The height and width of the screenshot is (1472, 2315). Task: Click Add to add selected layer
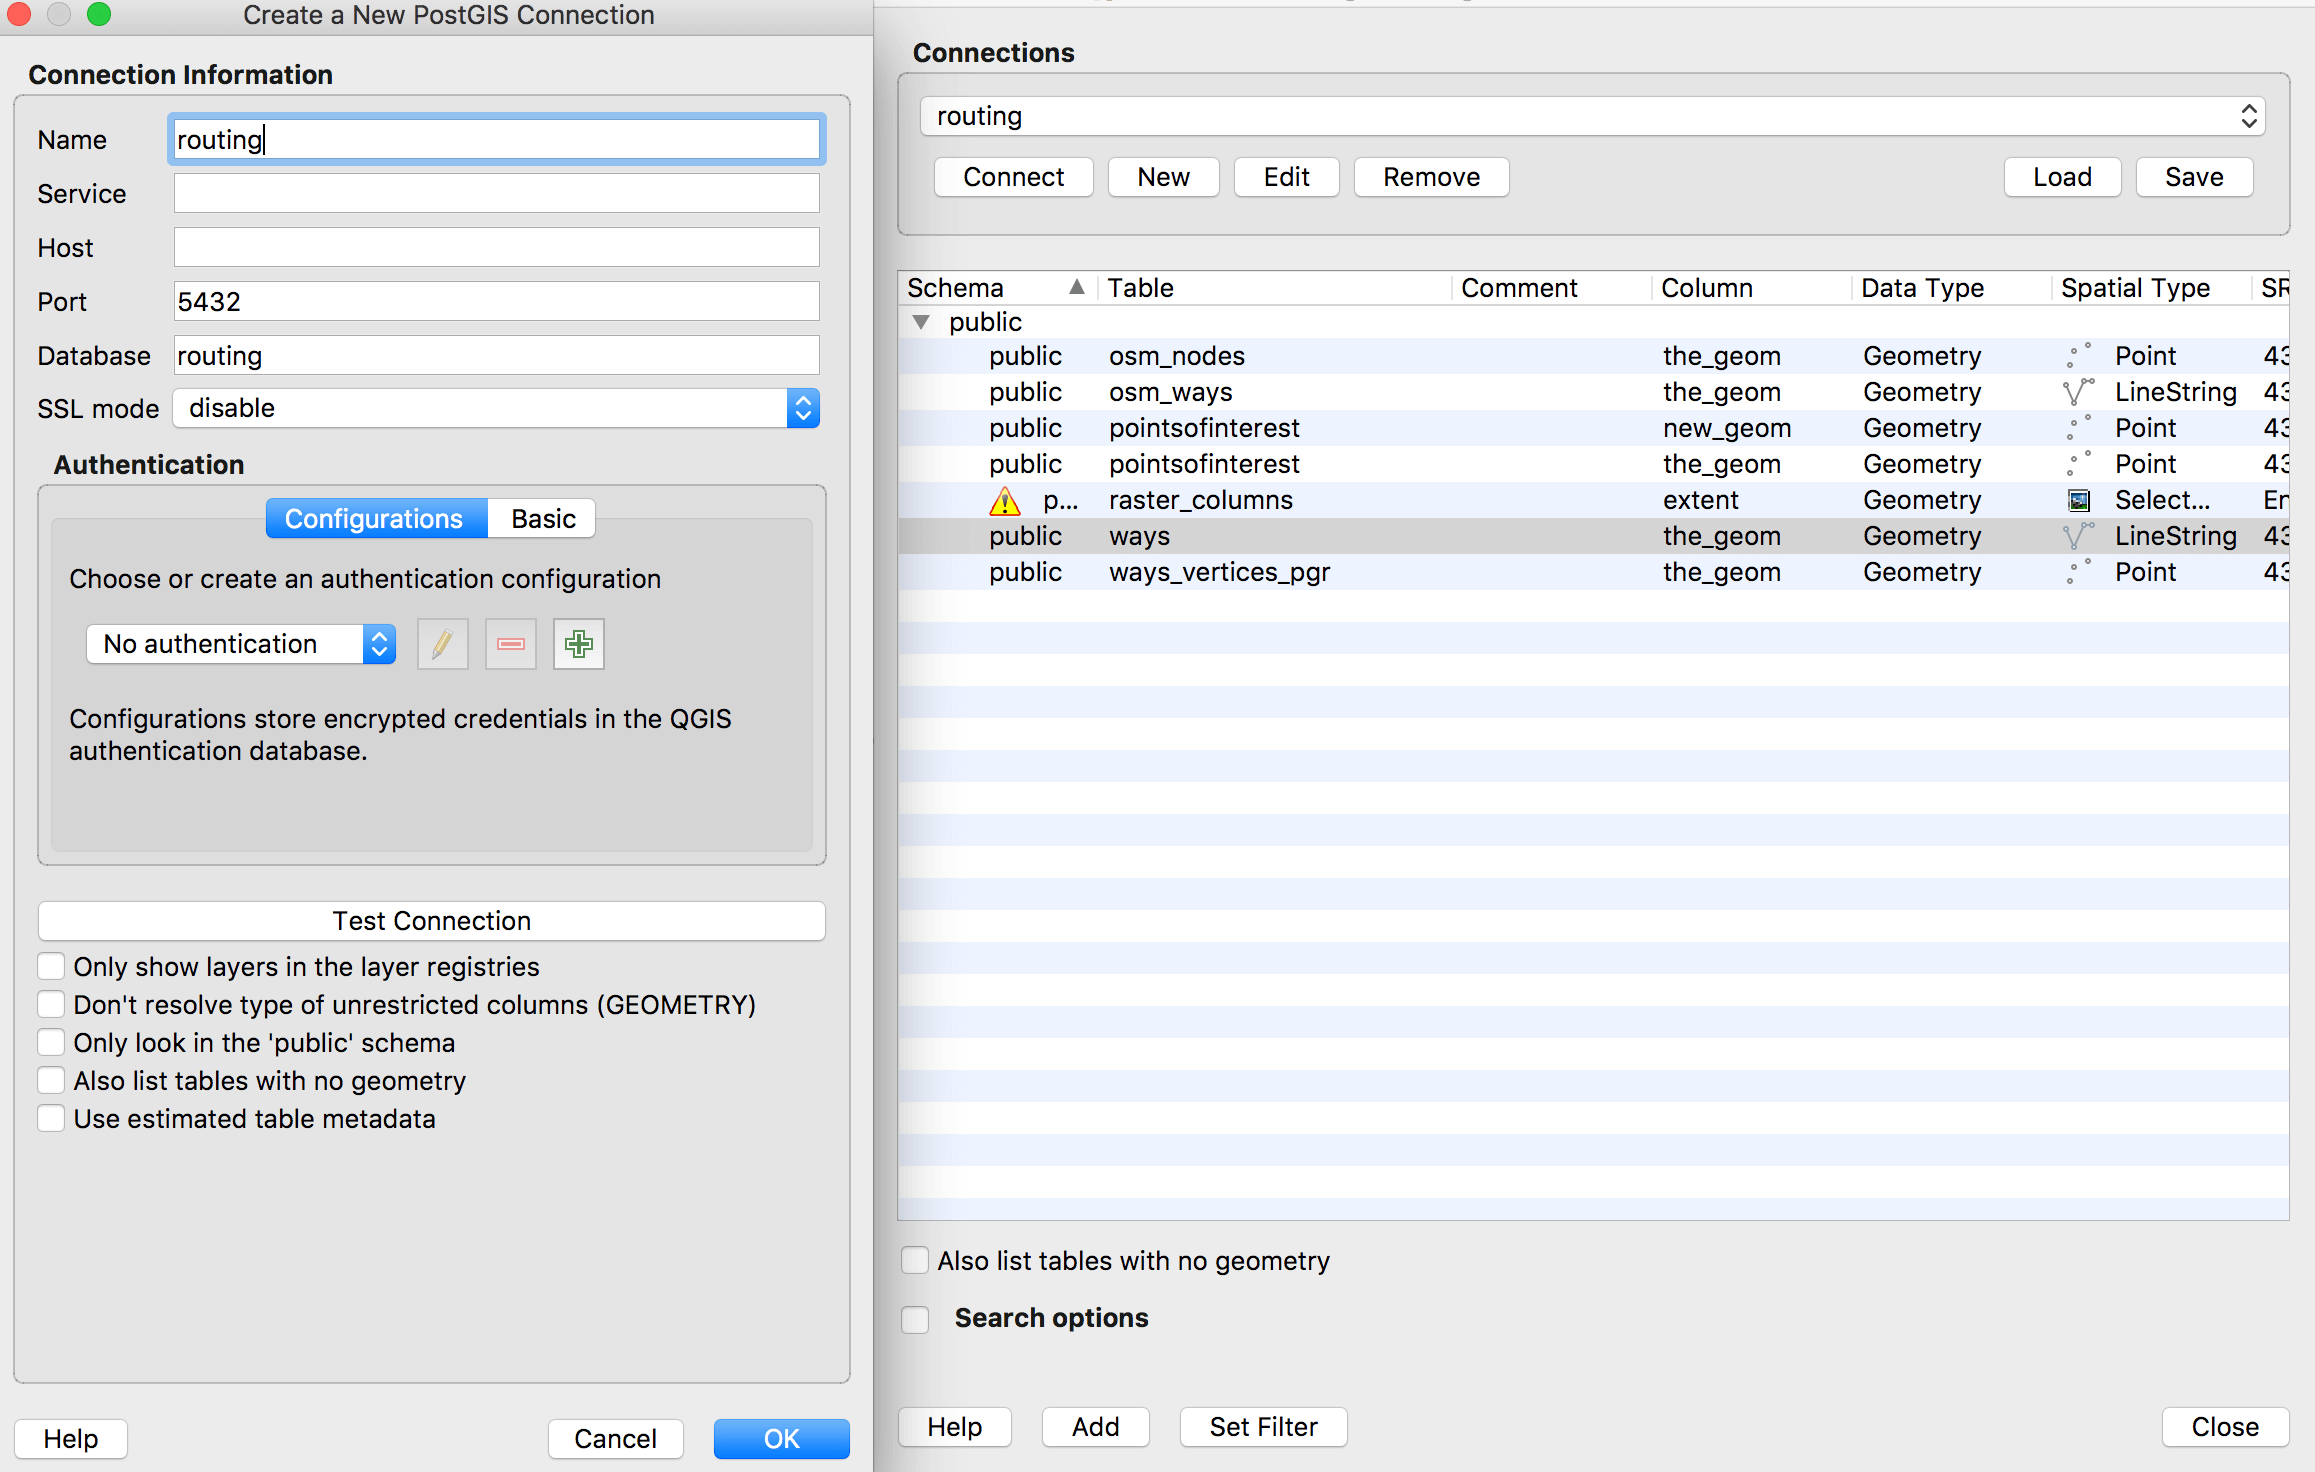(1095, 1427)
